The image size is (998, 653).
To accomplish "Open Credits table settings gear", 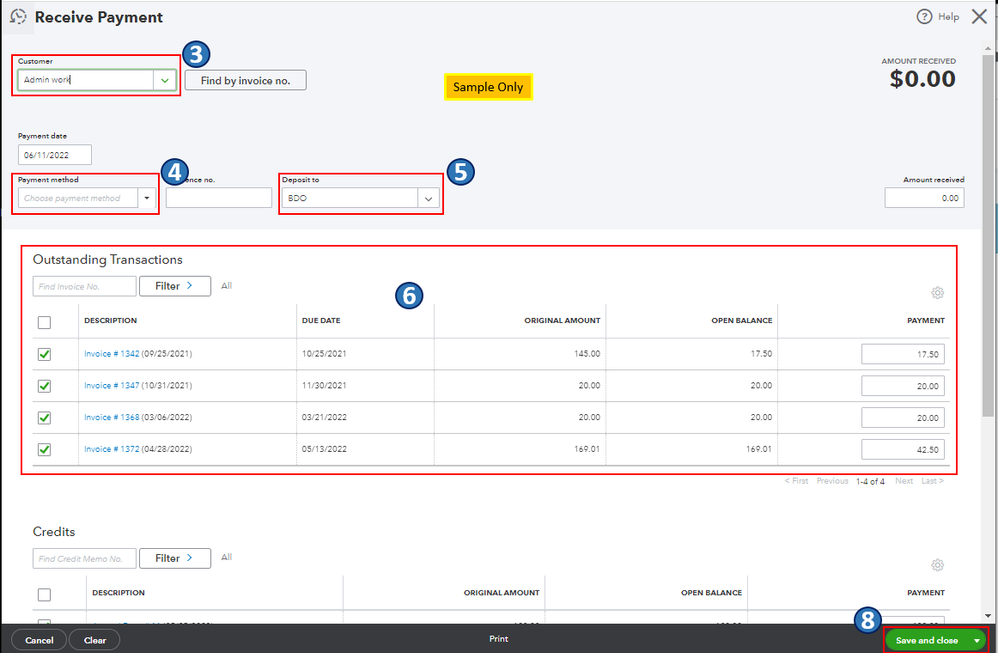I will (937, 565).
